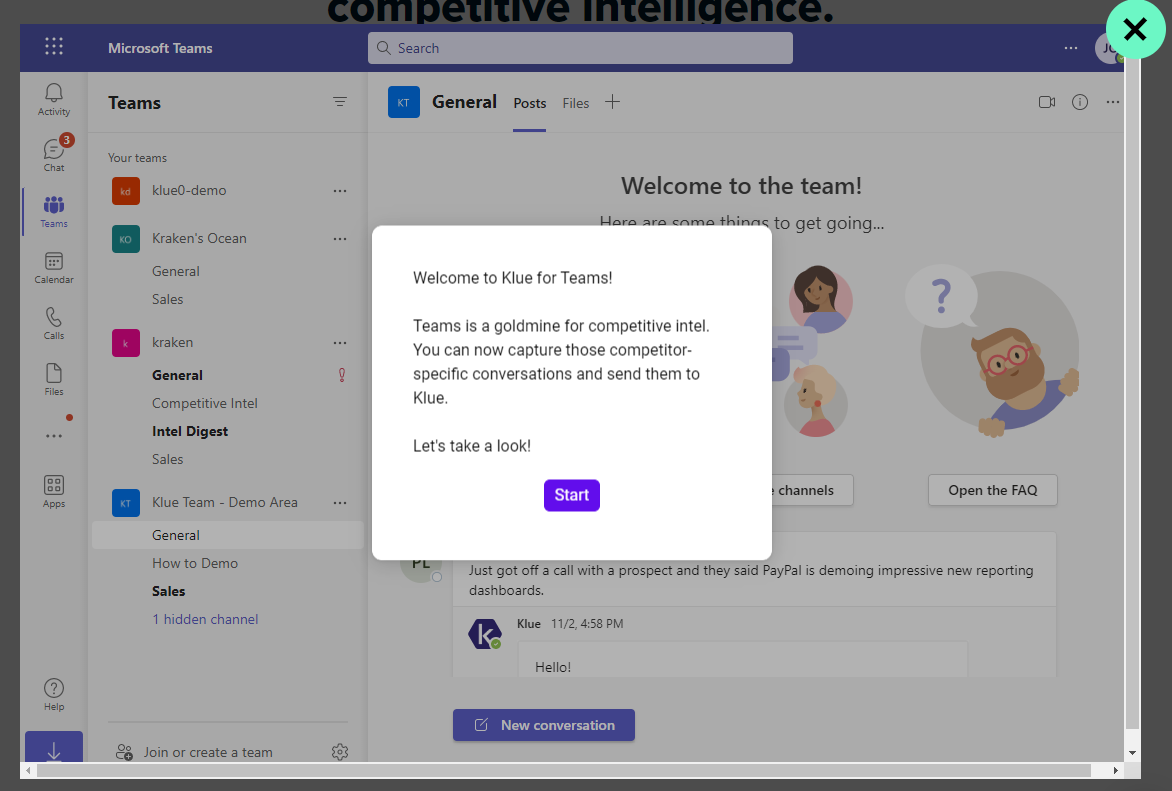The width and height of the screenshot is (1172, 791).
Task: Collapse Klue Team - Demo Area
Action: [x=224, y=502]
